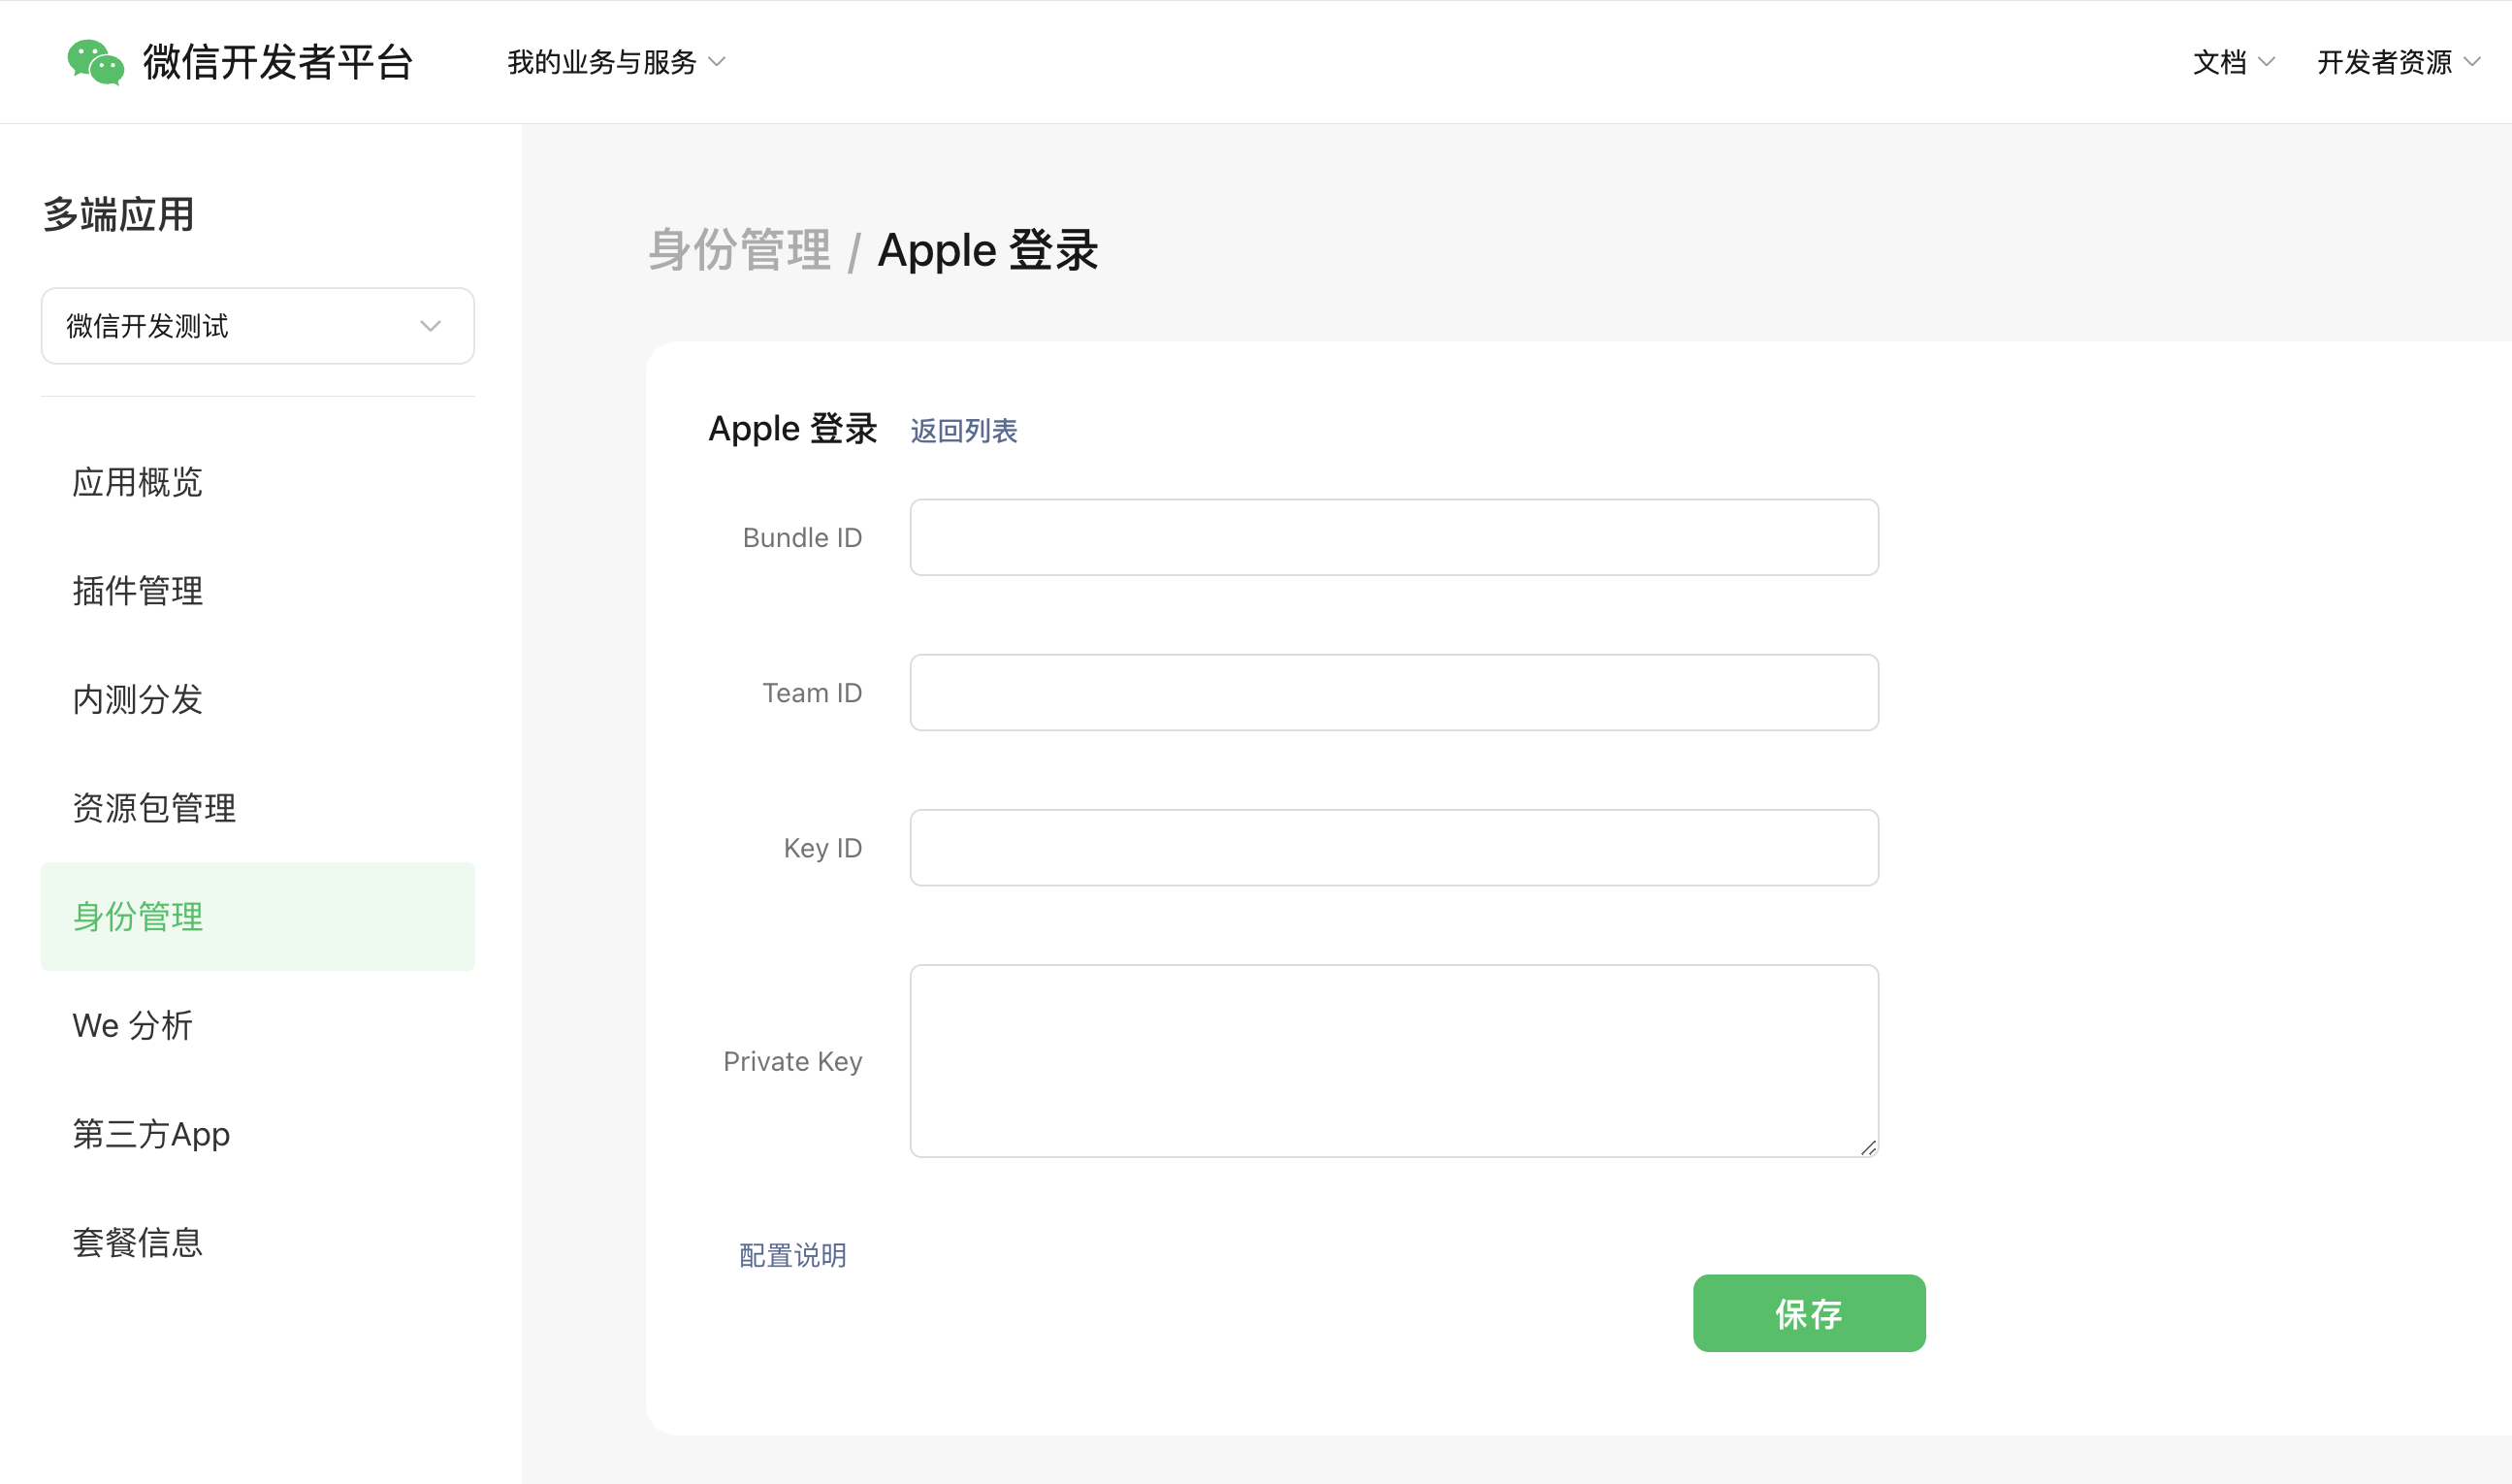Click the green 保存 button
The height and width of the screenshot is (1484, 2512).
(x=1809, y=1313)
